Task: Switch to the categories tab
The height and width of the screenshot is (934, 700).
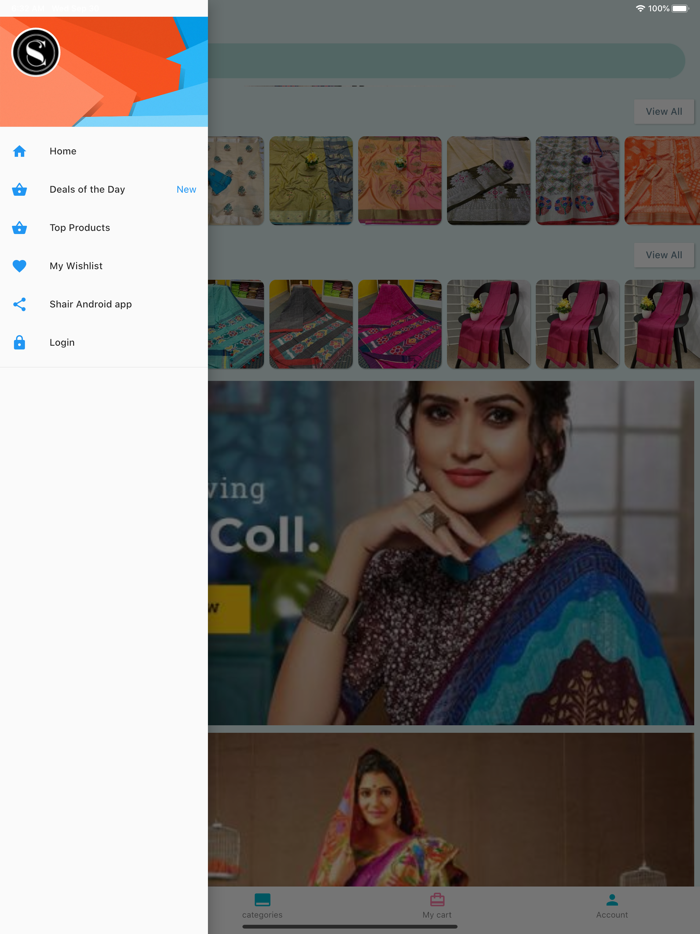Action: point(262,905)
